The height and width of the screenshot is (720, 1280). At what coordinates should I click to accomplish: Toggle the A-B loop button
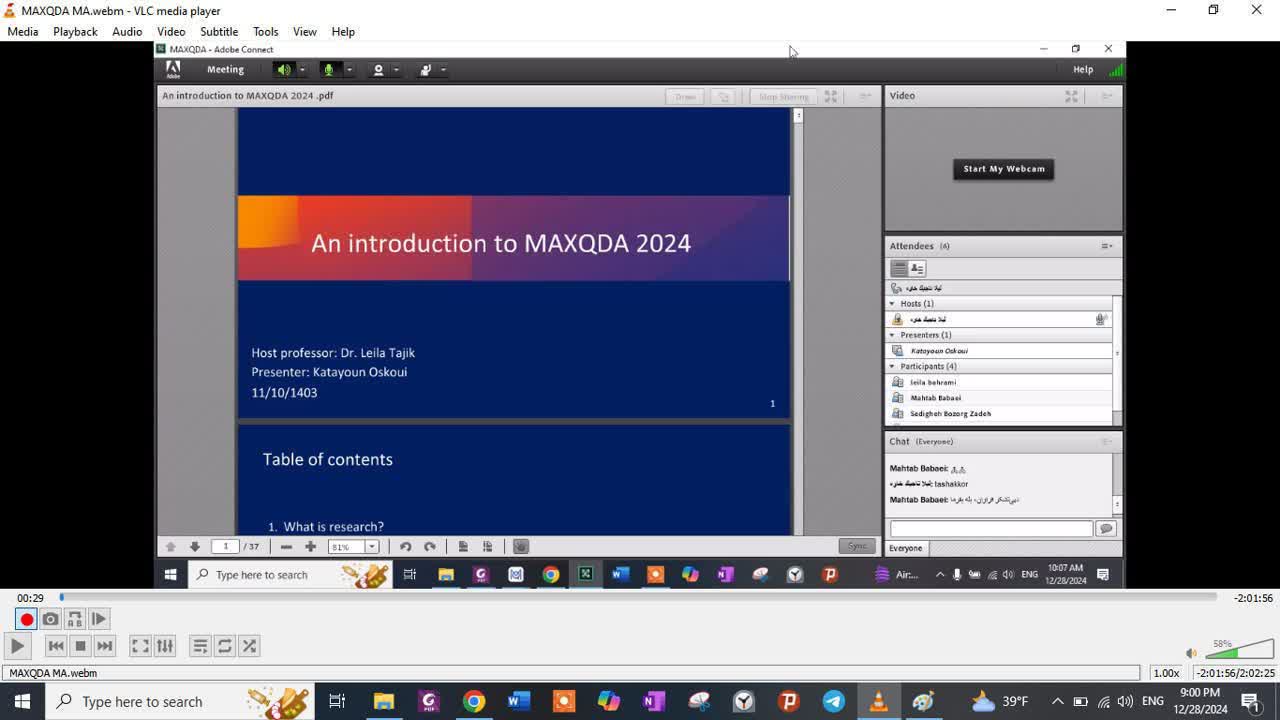click(75, 619)
